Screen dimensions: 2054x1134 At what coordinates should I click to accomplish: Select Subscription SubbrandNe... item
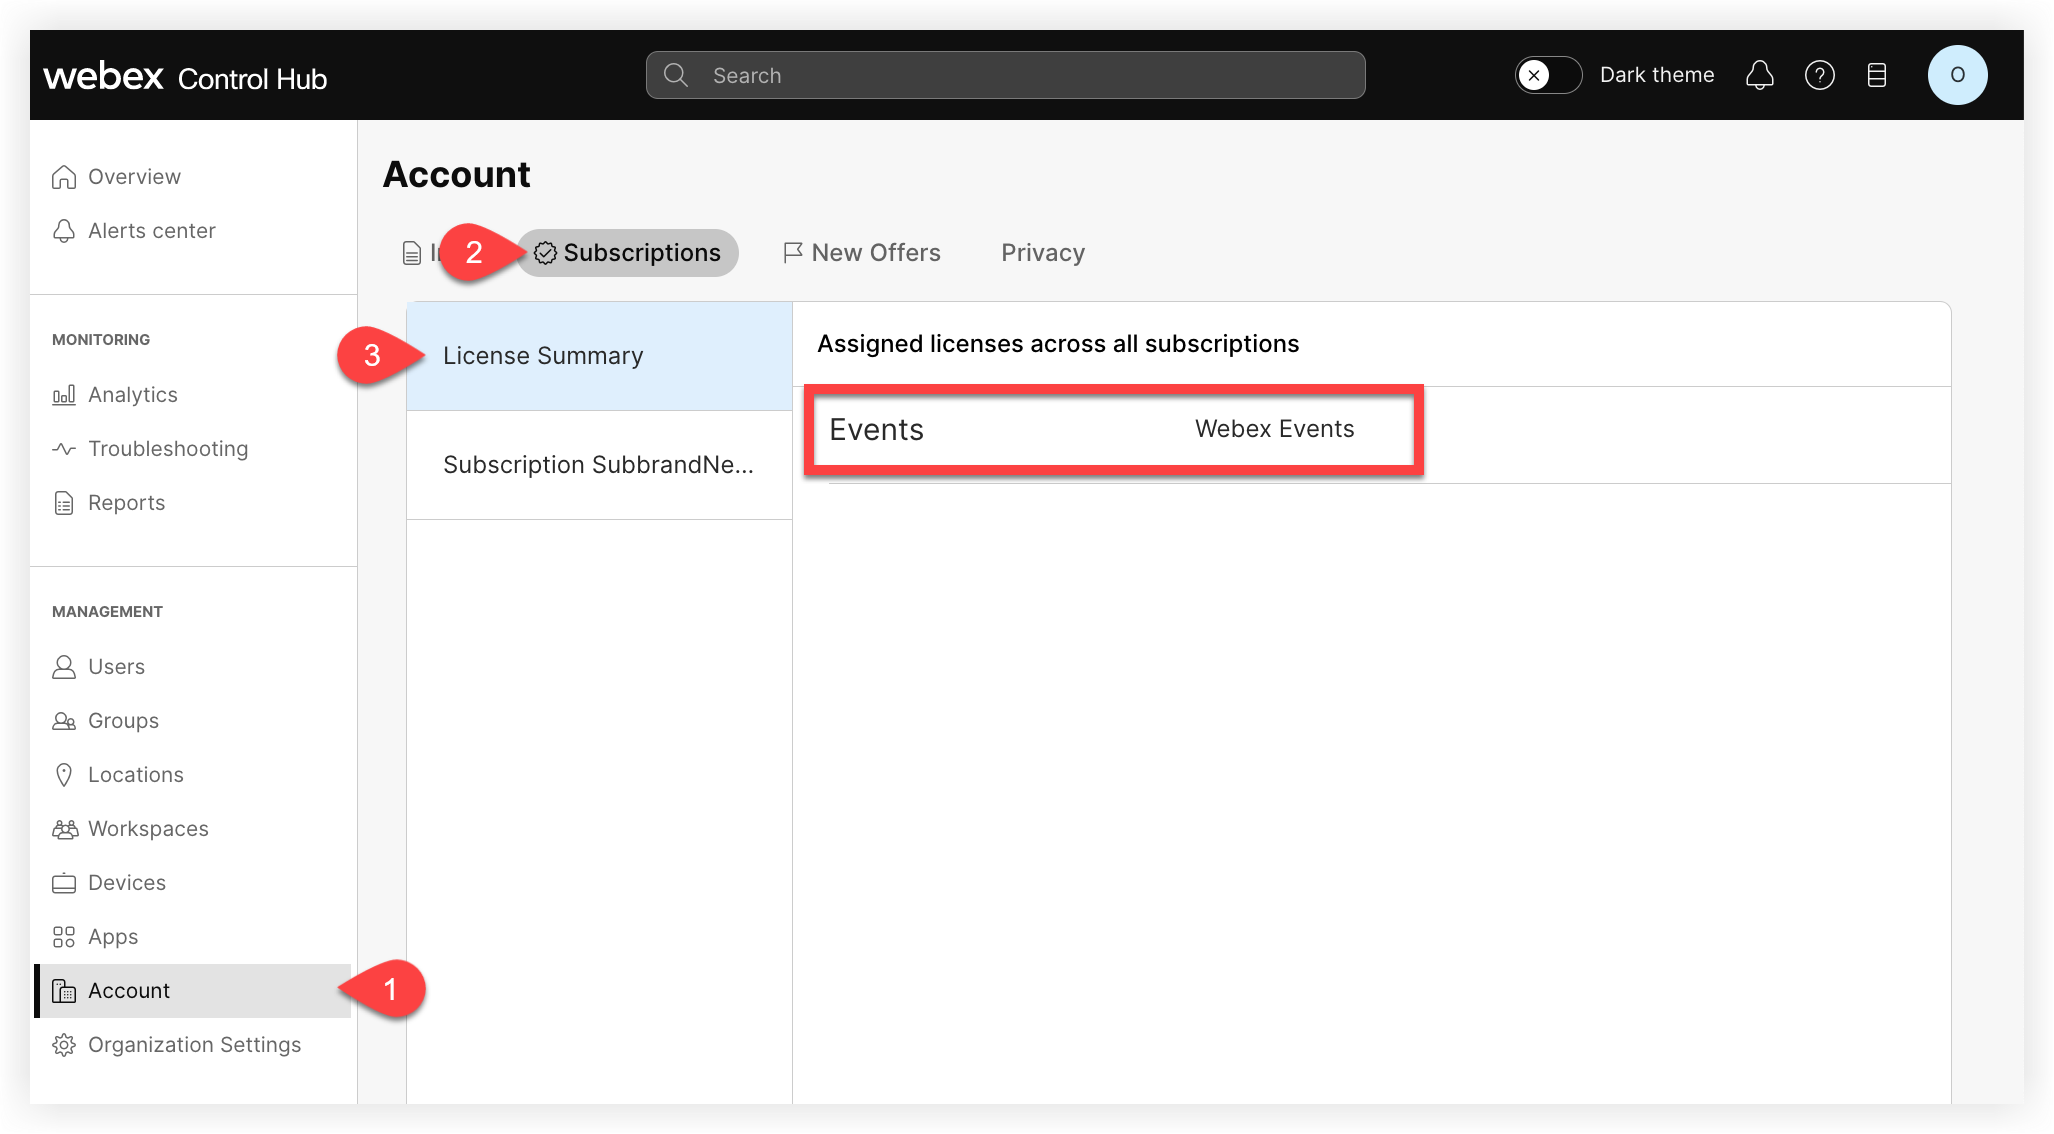pos(599,465)
